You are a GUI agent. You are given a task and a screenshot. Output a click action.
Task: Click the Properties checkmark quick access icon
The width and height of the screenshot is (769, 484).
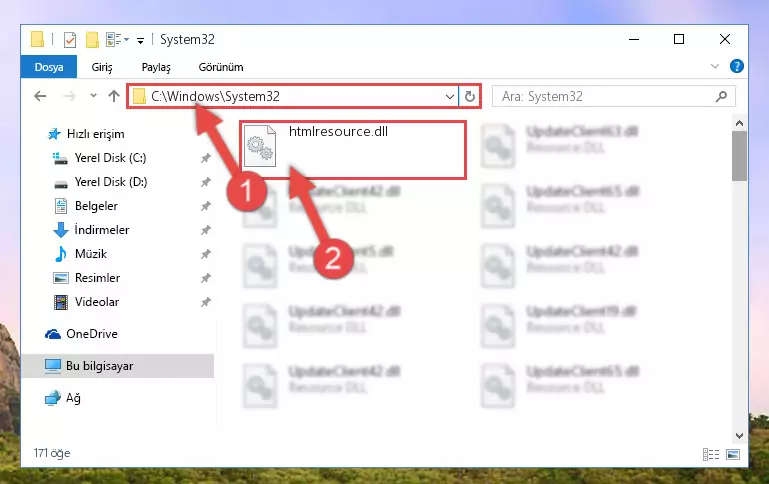70,40
